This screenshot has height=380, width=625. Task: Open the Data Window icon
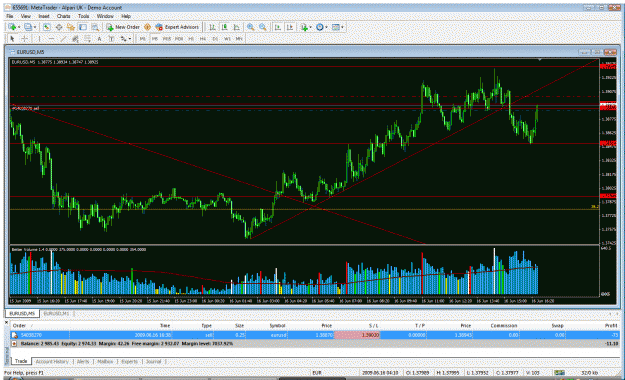pos(59,27)
